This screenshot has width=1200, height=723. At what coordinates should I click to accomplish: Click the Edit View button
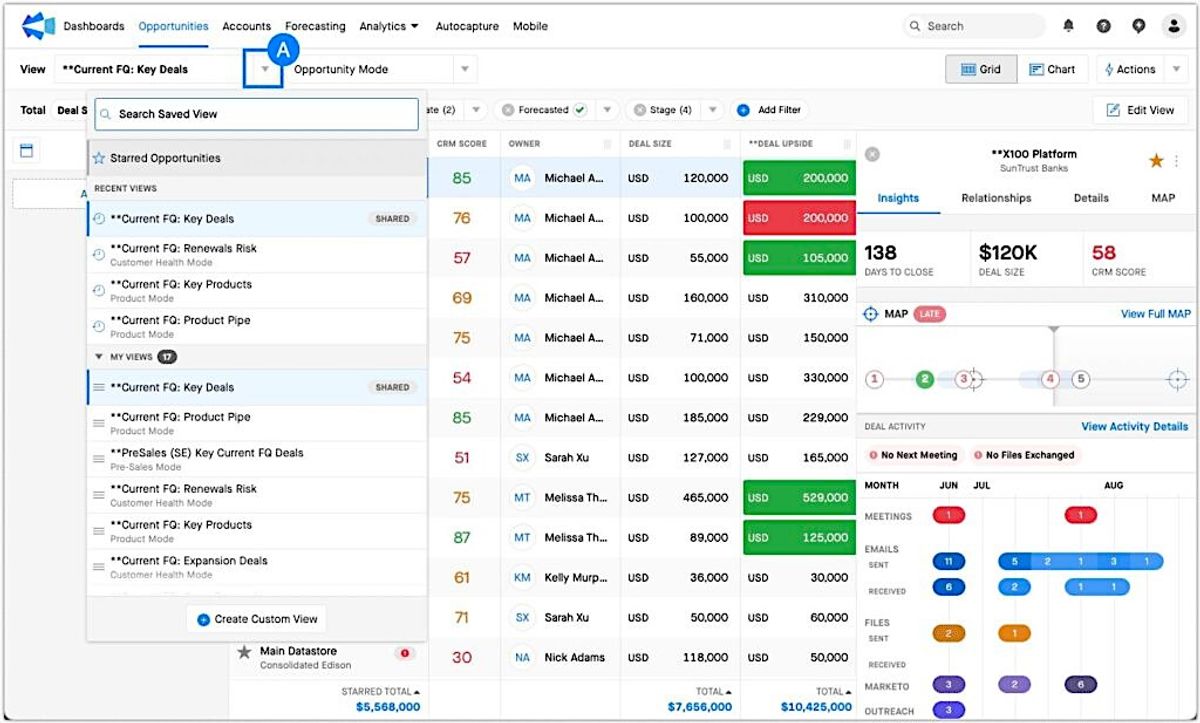coord(1140,110)
